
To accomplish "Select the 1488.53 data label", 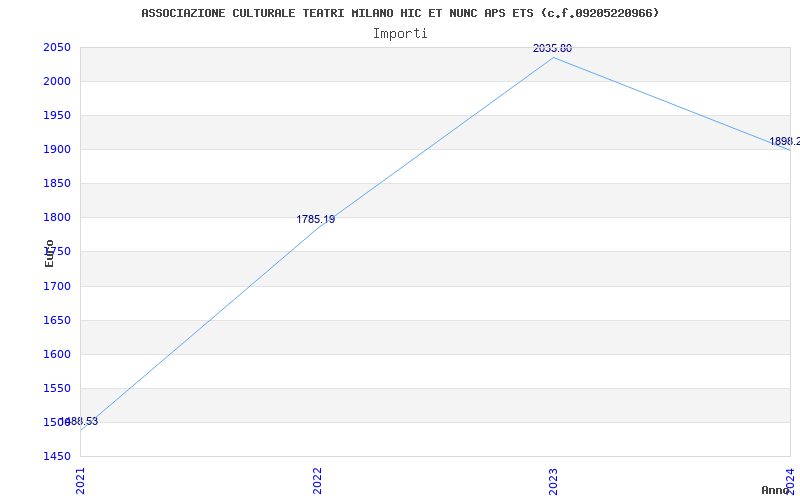I will (x=79, y=421).
